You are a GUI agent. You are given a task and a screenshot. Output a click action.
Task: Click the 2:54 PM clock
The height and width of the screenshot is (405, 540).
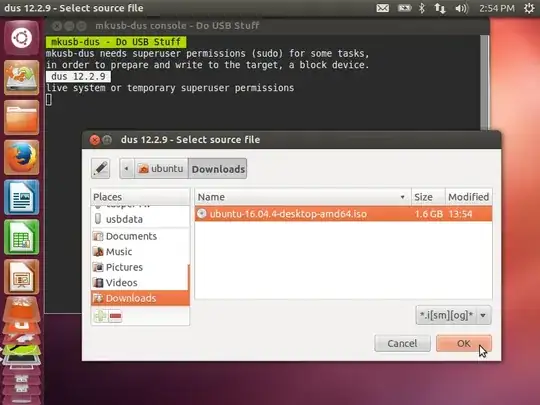pos(497,8)
